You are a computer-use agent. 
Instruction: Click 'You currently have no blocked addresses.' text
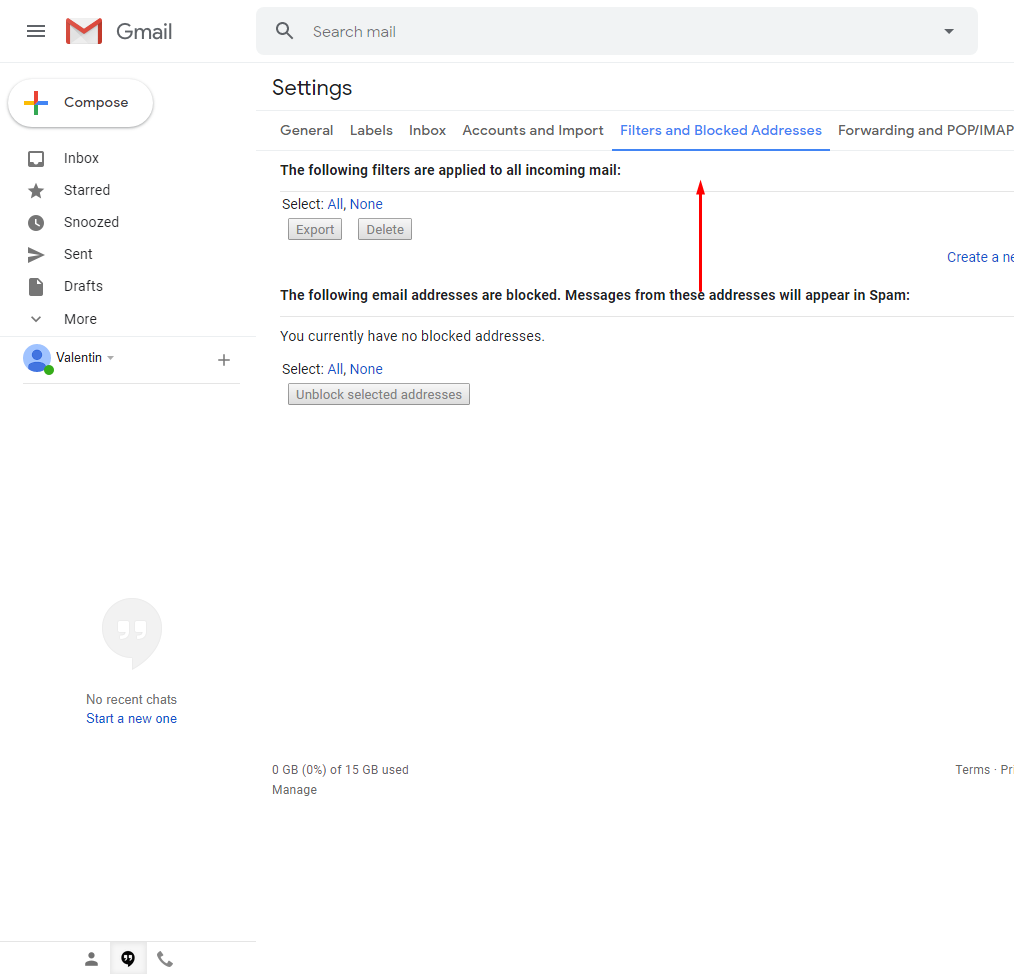tap(413, 336)
